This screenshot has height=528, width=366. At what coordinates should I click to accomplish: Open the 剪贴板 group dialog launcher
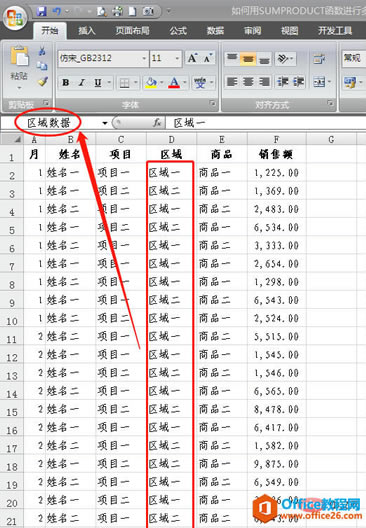(46, 103)
